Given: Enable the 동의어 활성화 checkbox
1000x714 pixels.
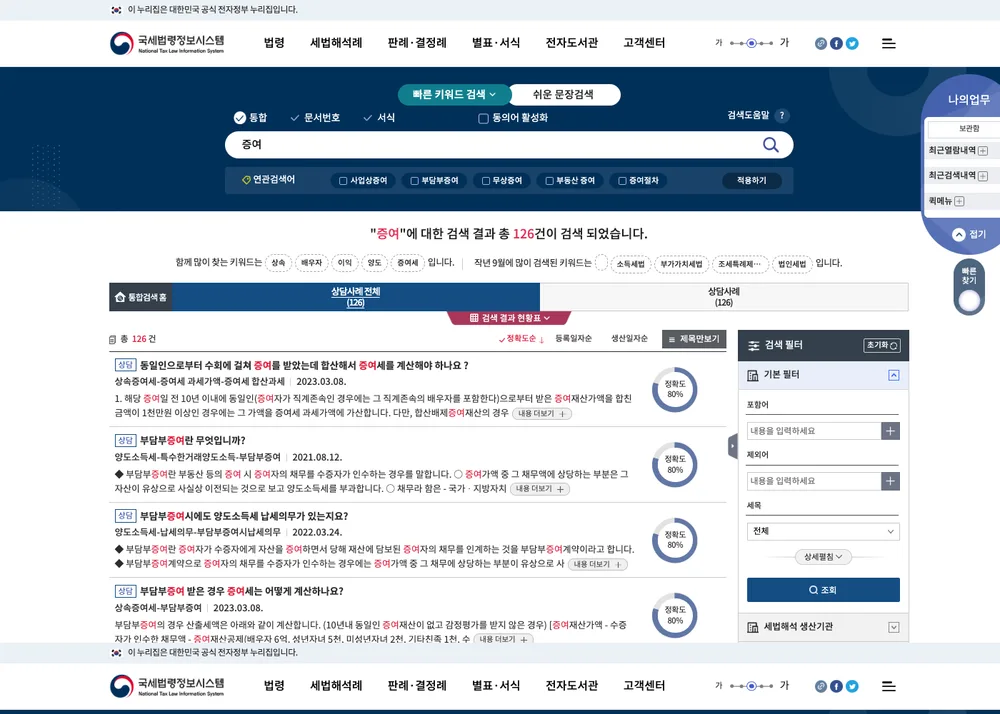Looking at the screenshot, I should 483,119.
